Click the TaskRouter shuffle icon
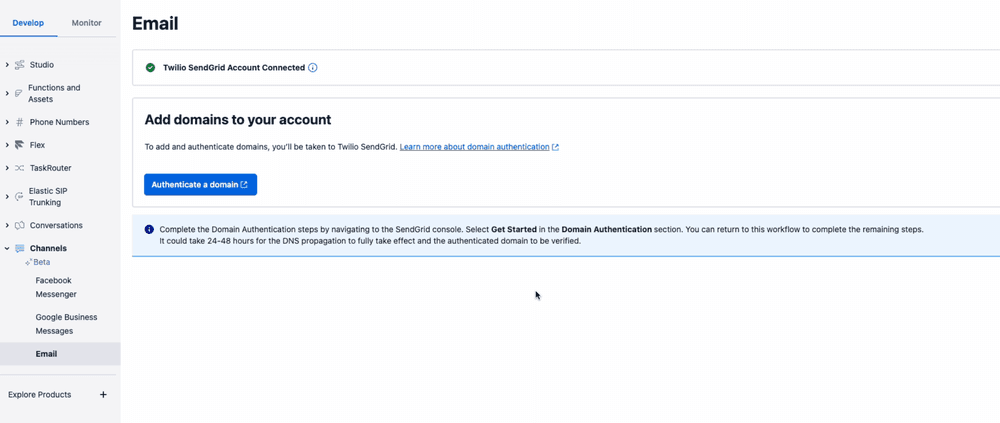The width and height of the screenshot is (1000, 423). (x=19, y=168)
